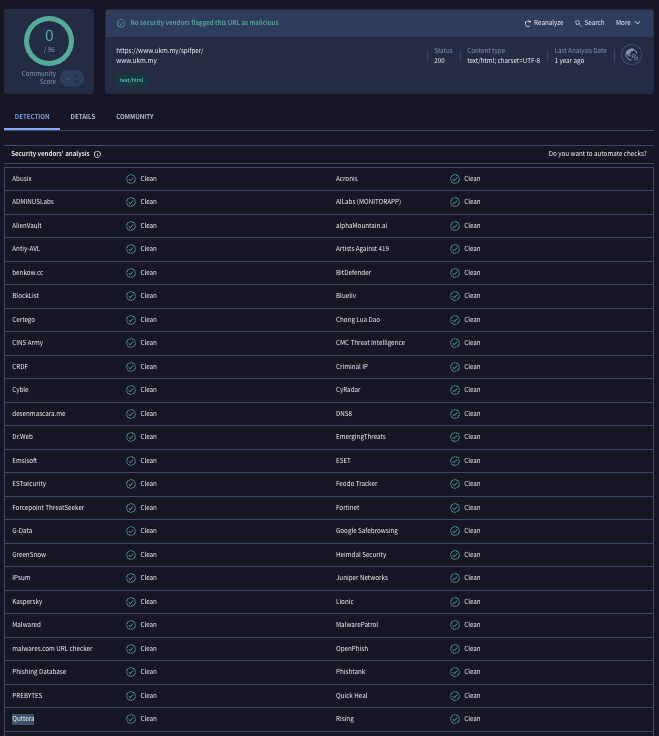
Task: Click the Forcepoint ThreatSeeker vendor name
Action: click(48, 507)
